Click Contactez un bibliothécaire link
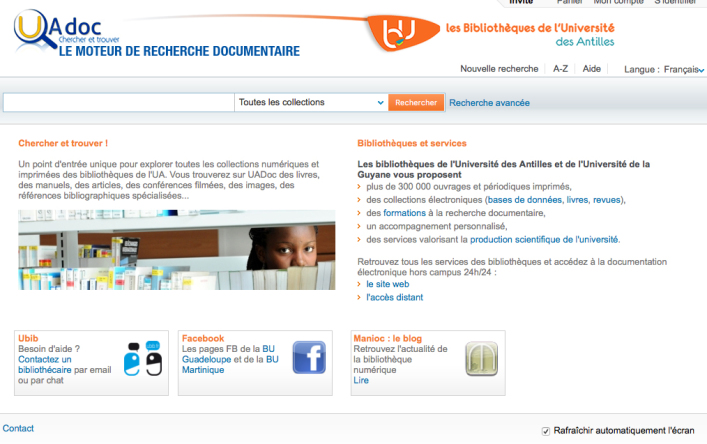Image resolution: width=707 pixels, height=444 pixels. [x=45, y=365]
